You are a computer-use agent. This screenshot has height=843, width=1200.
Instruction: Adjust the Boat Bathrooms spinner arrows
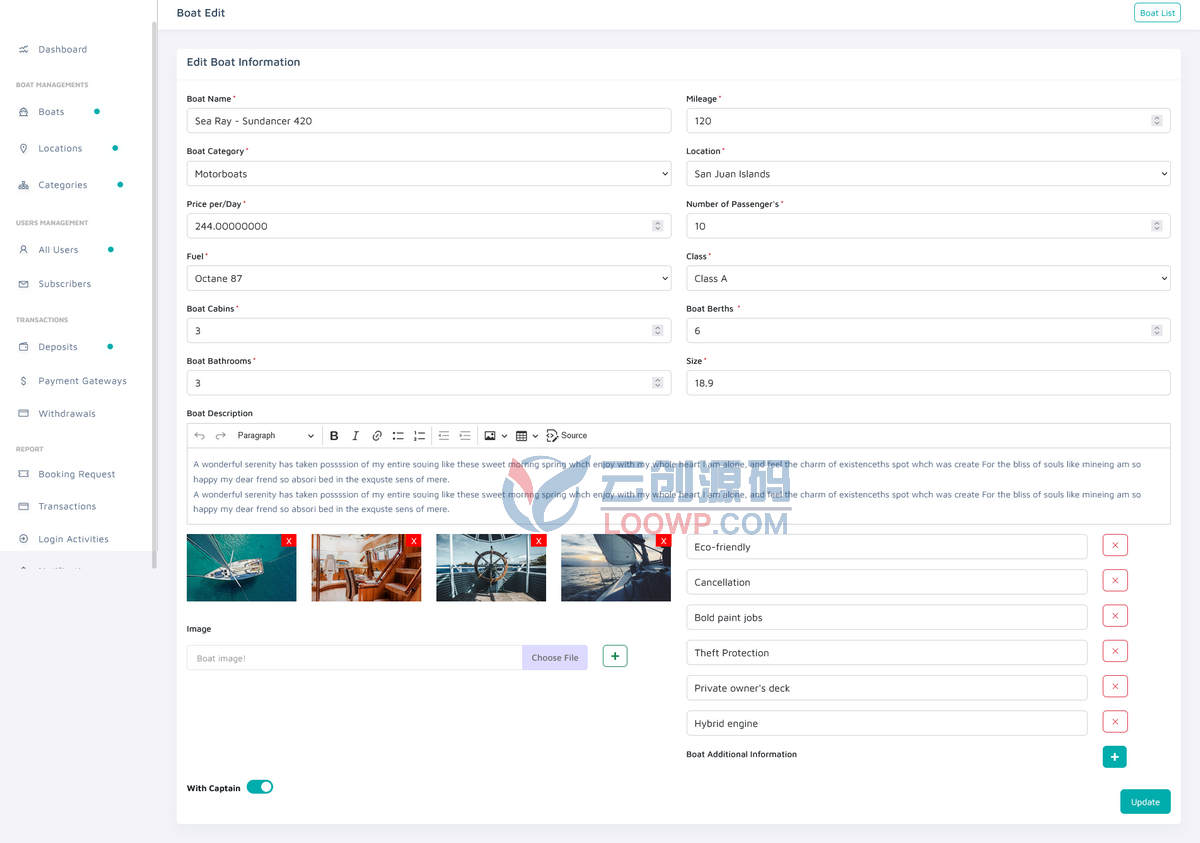pyautogui.click(x=658, y=383)
